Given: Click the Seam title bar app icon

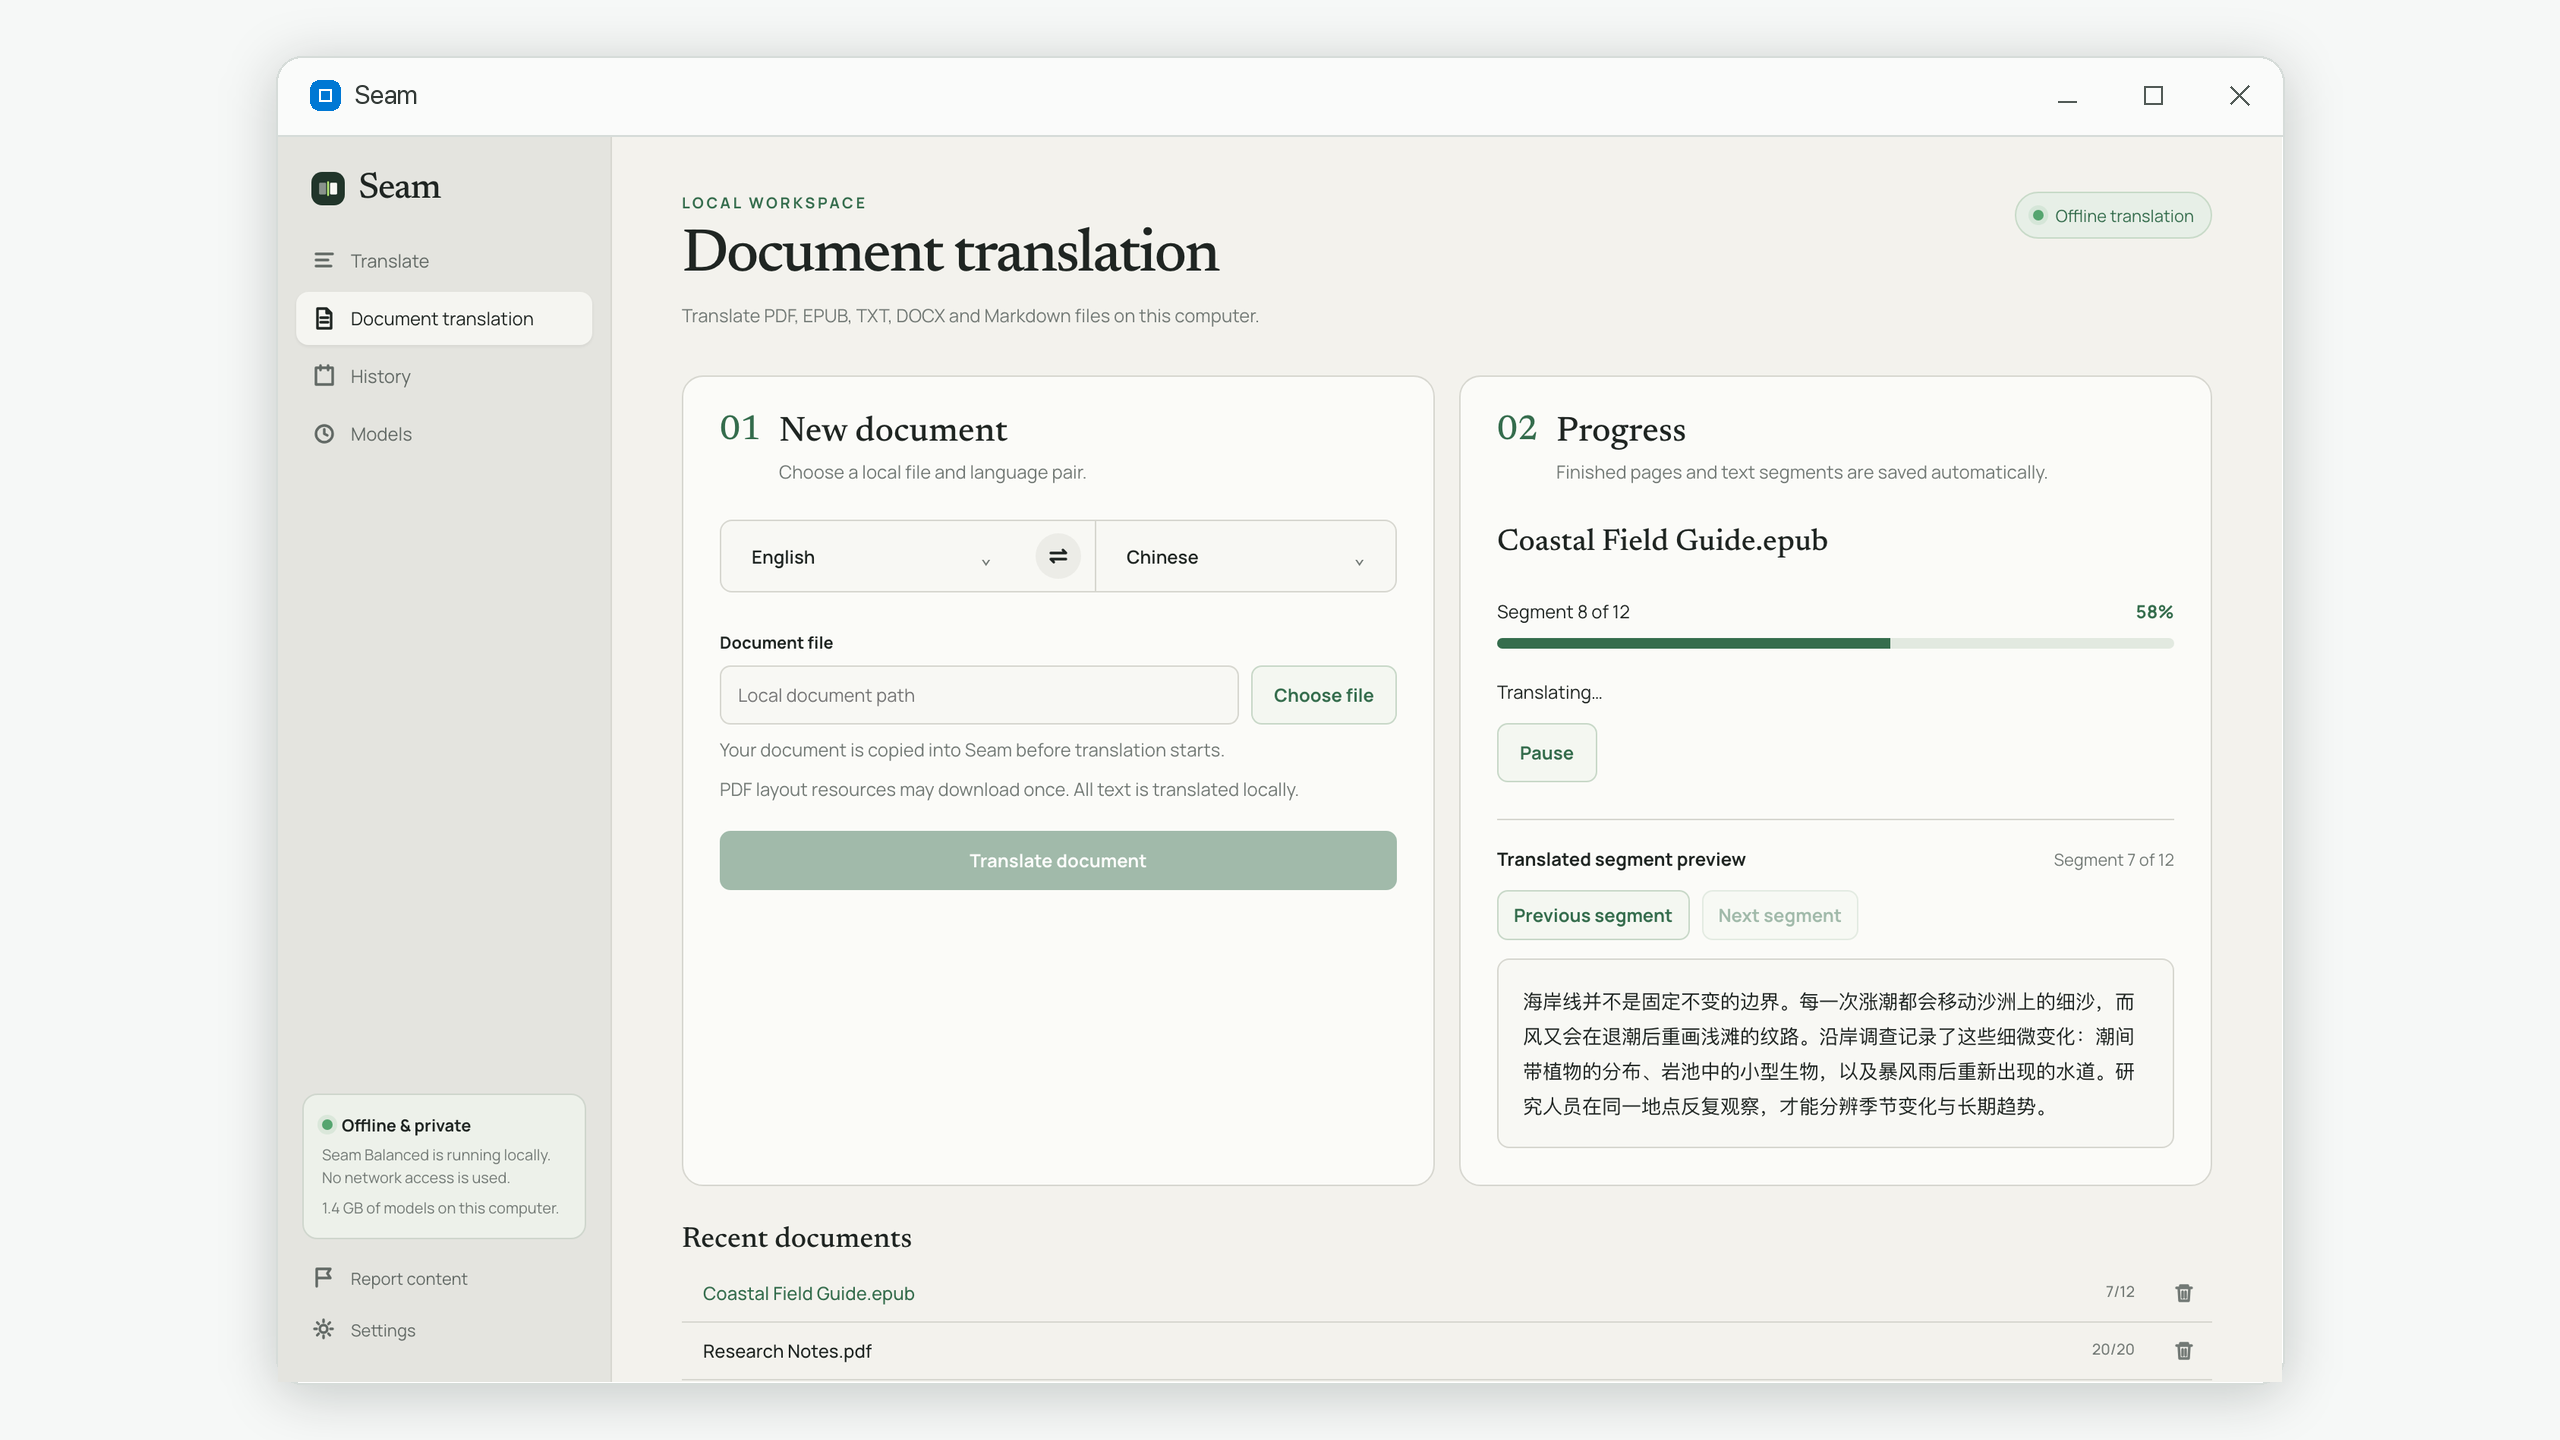Looking at the screenshot, I should (325, 95).
